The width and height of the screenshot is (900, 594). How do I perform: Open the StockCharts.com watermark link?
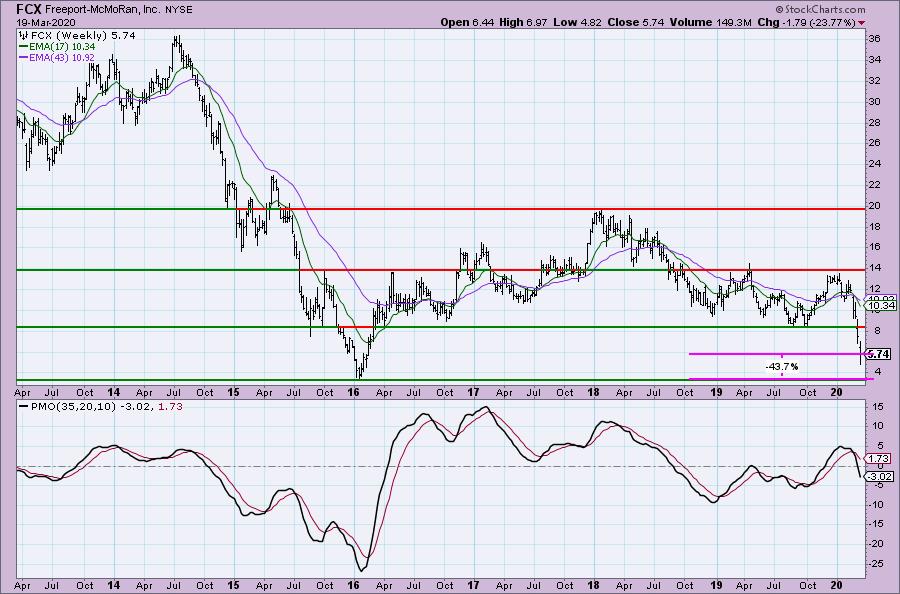(x=820, y=9)
